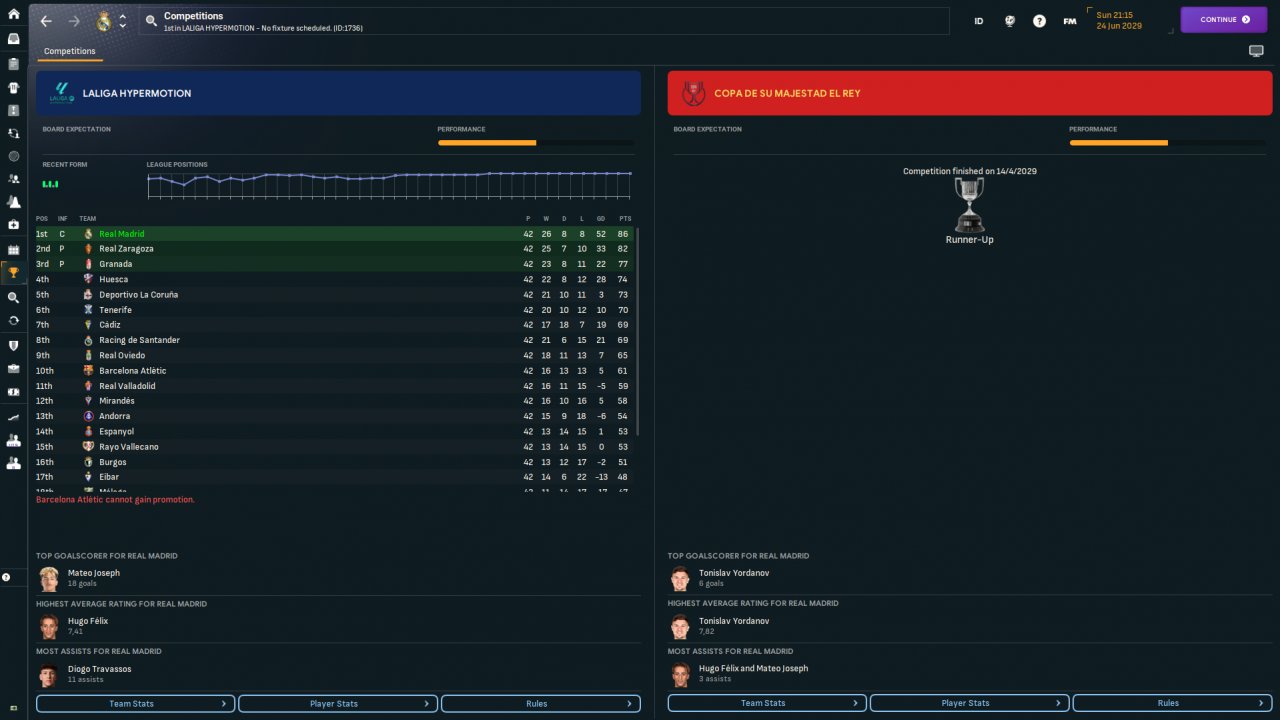Click the search bar in the header
Screen dimensions: 1280x720
(x=545, y=21)
